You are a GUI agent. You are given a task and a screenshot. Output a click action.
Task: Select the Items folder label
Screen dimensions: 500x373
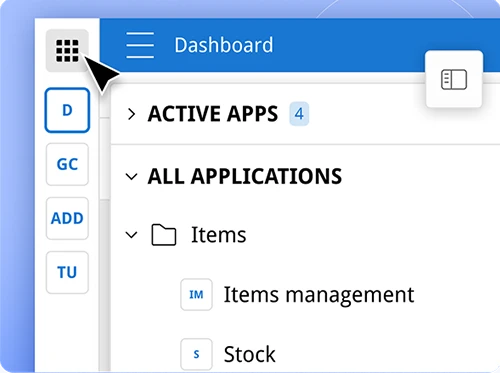pyautogui.click(x=218, y=235)
